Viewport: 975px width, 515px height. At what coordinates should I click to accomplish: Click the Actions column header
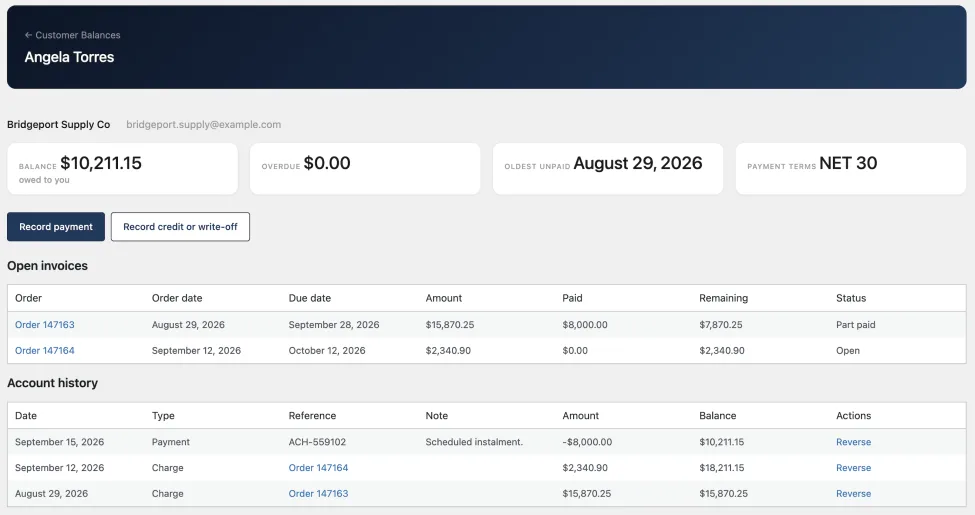click(854, 415)
